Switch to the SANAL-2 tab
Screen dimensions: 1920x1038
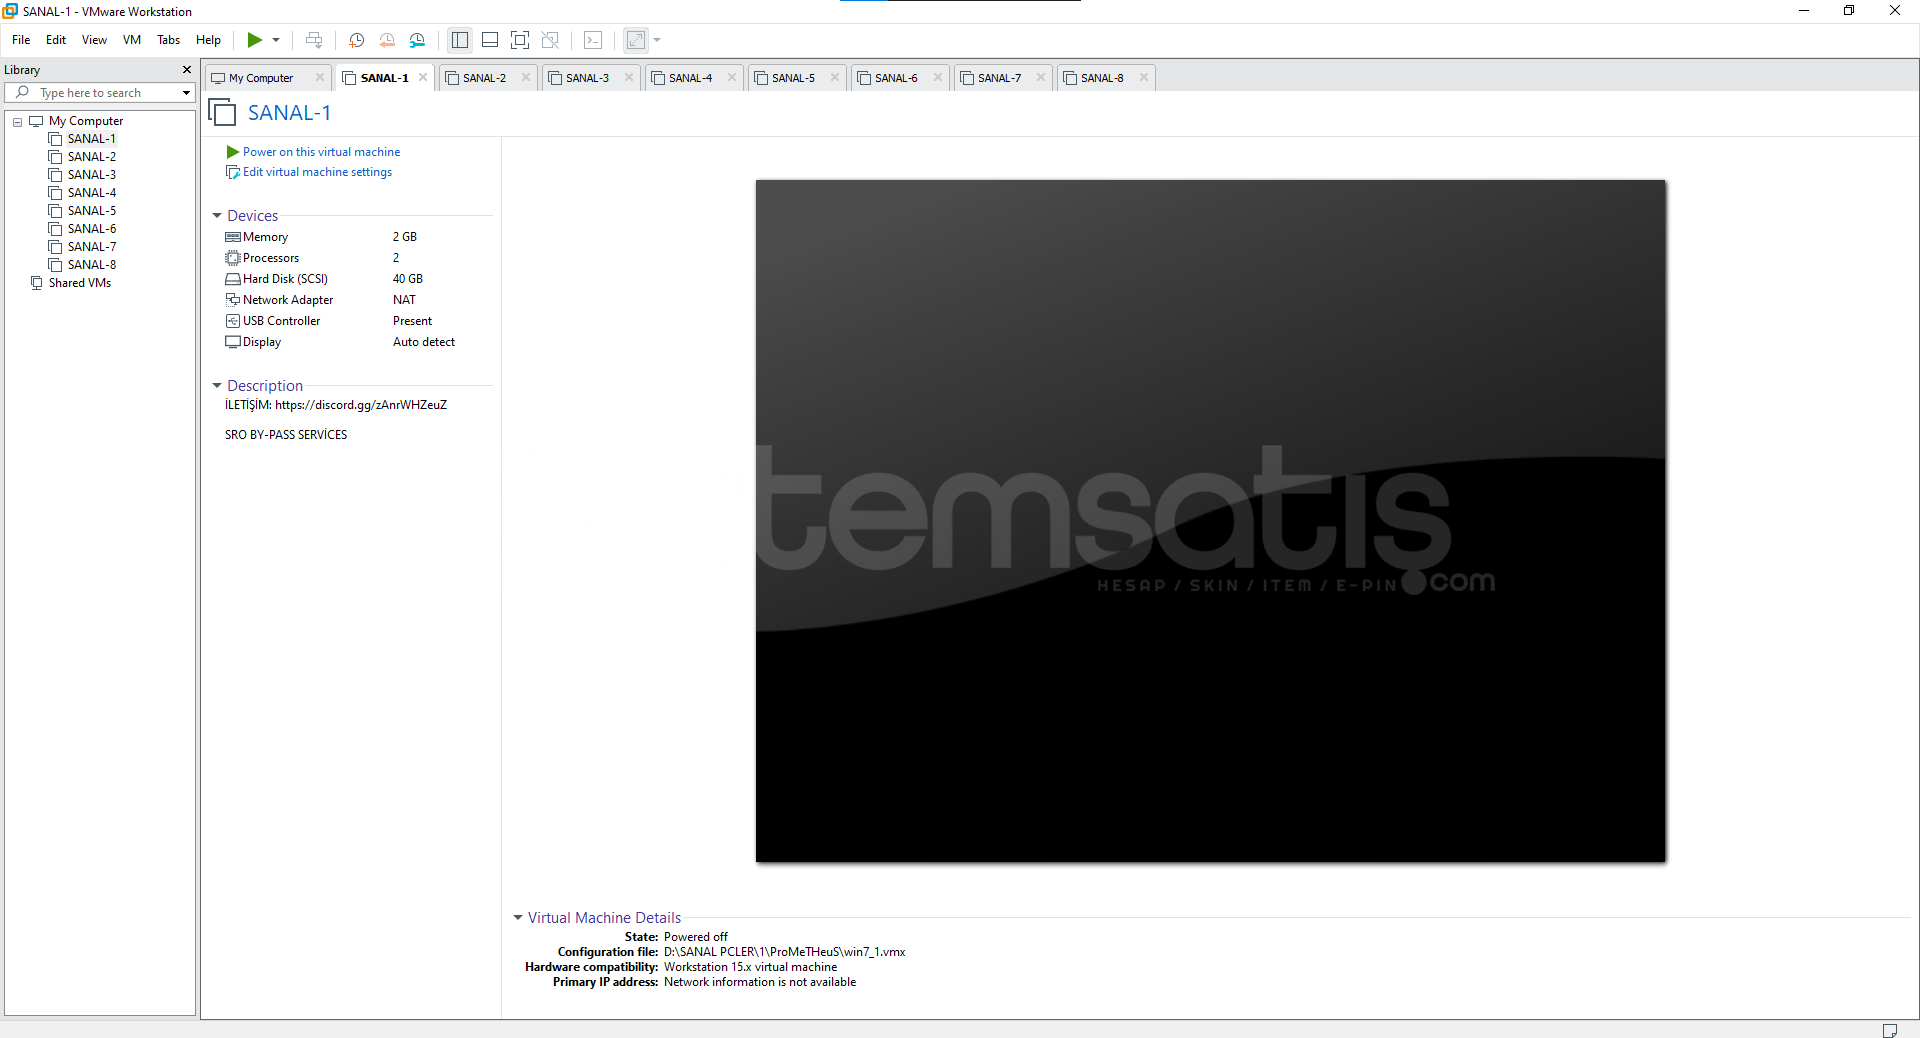[484, 78]
